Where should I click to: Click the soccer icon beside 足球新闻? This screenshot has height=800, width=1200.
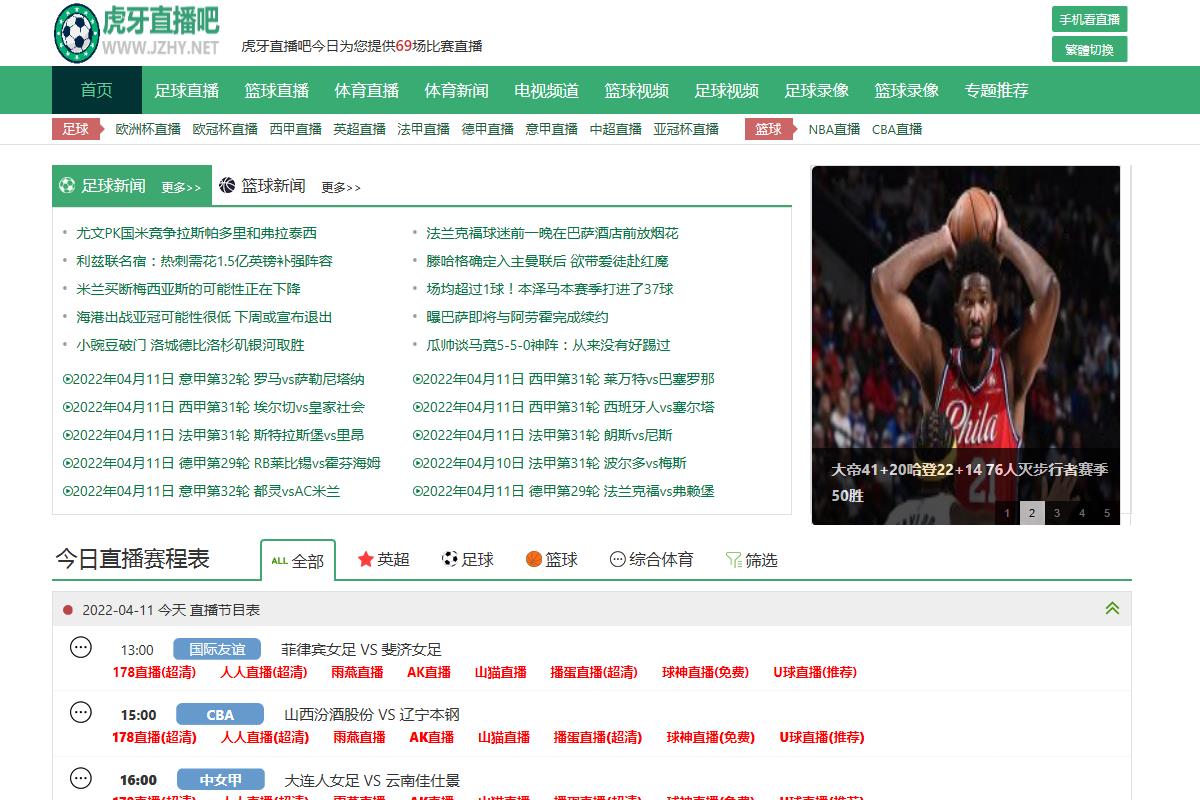click(x=67, y=185)
